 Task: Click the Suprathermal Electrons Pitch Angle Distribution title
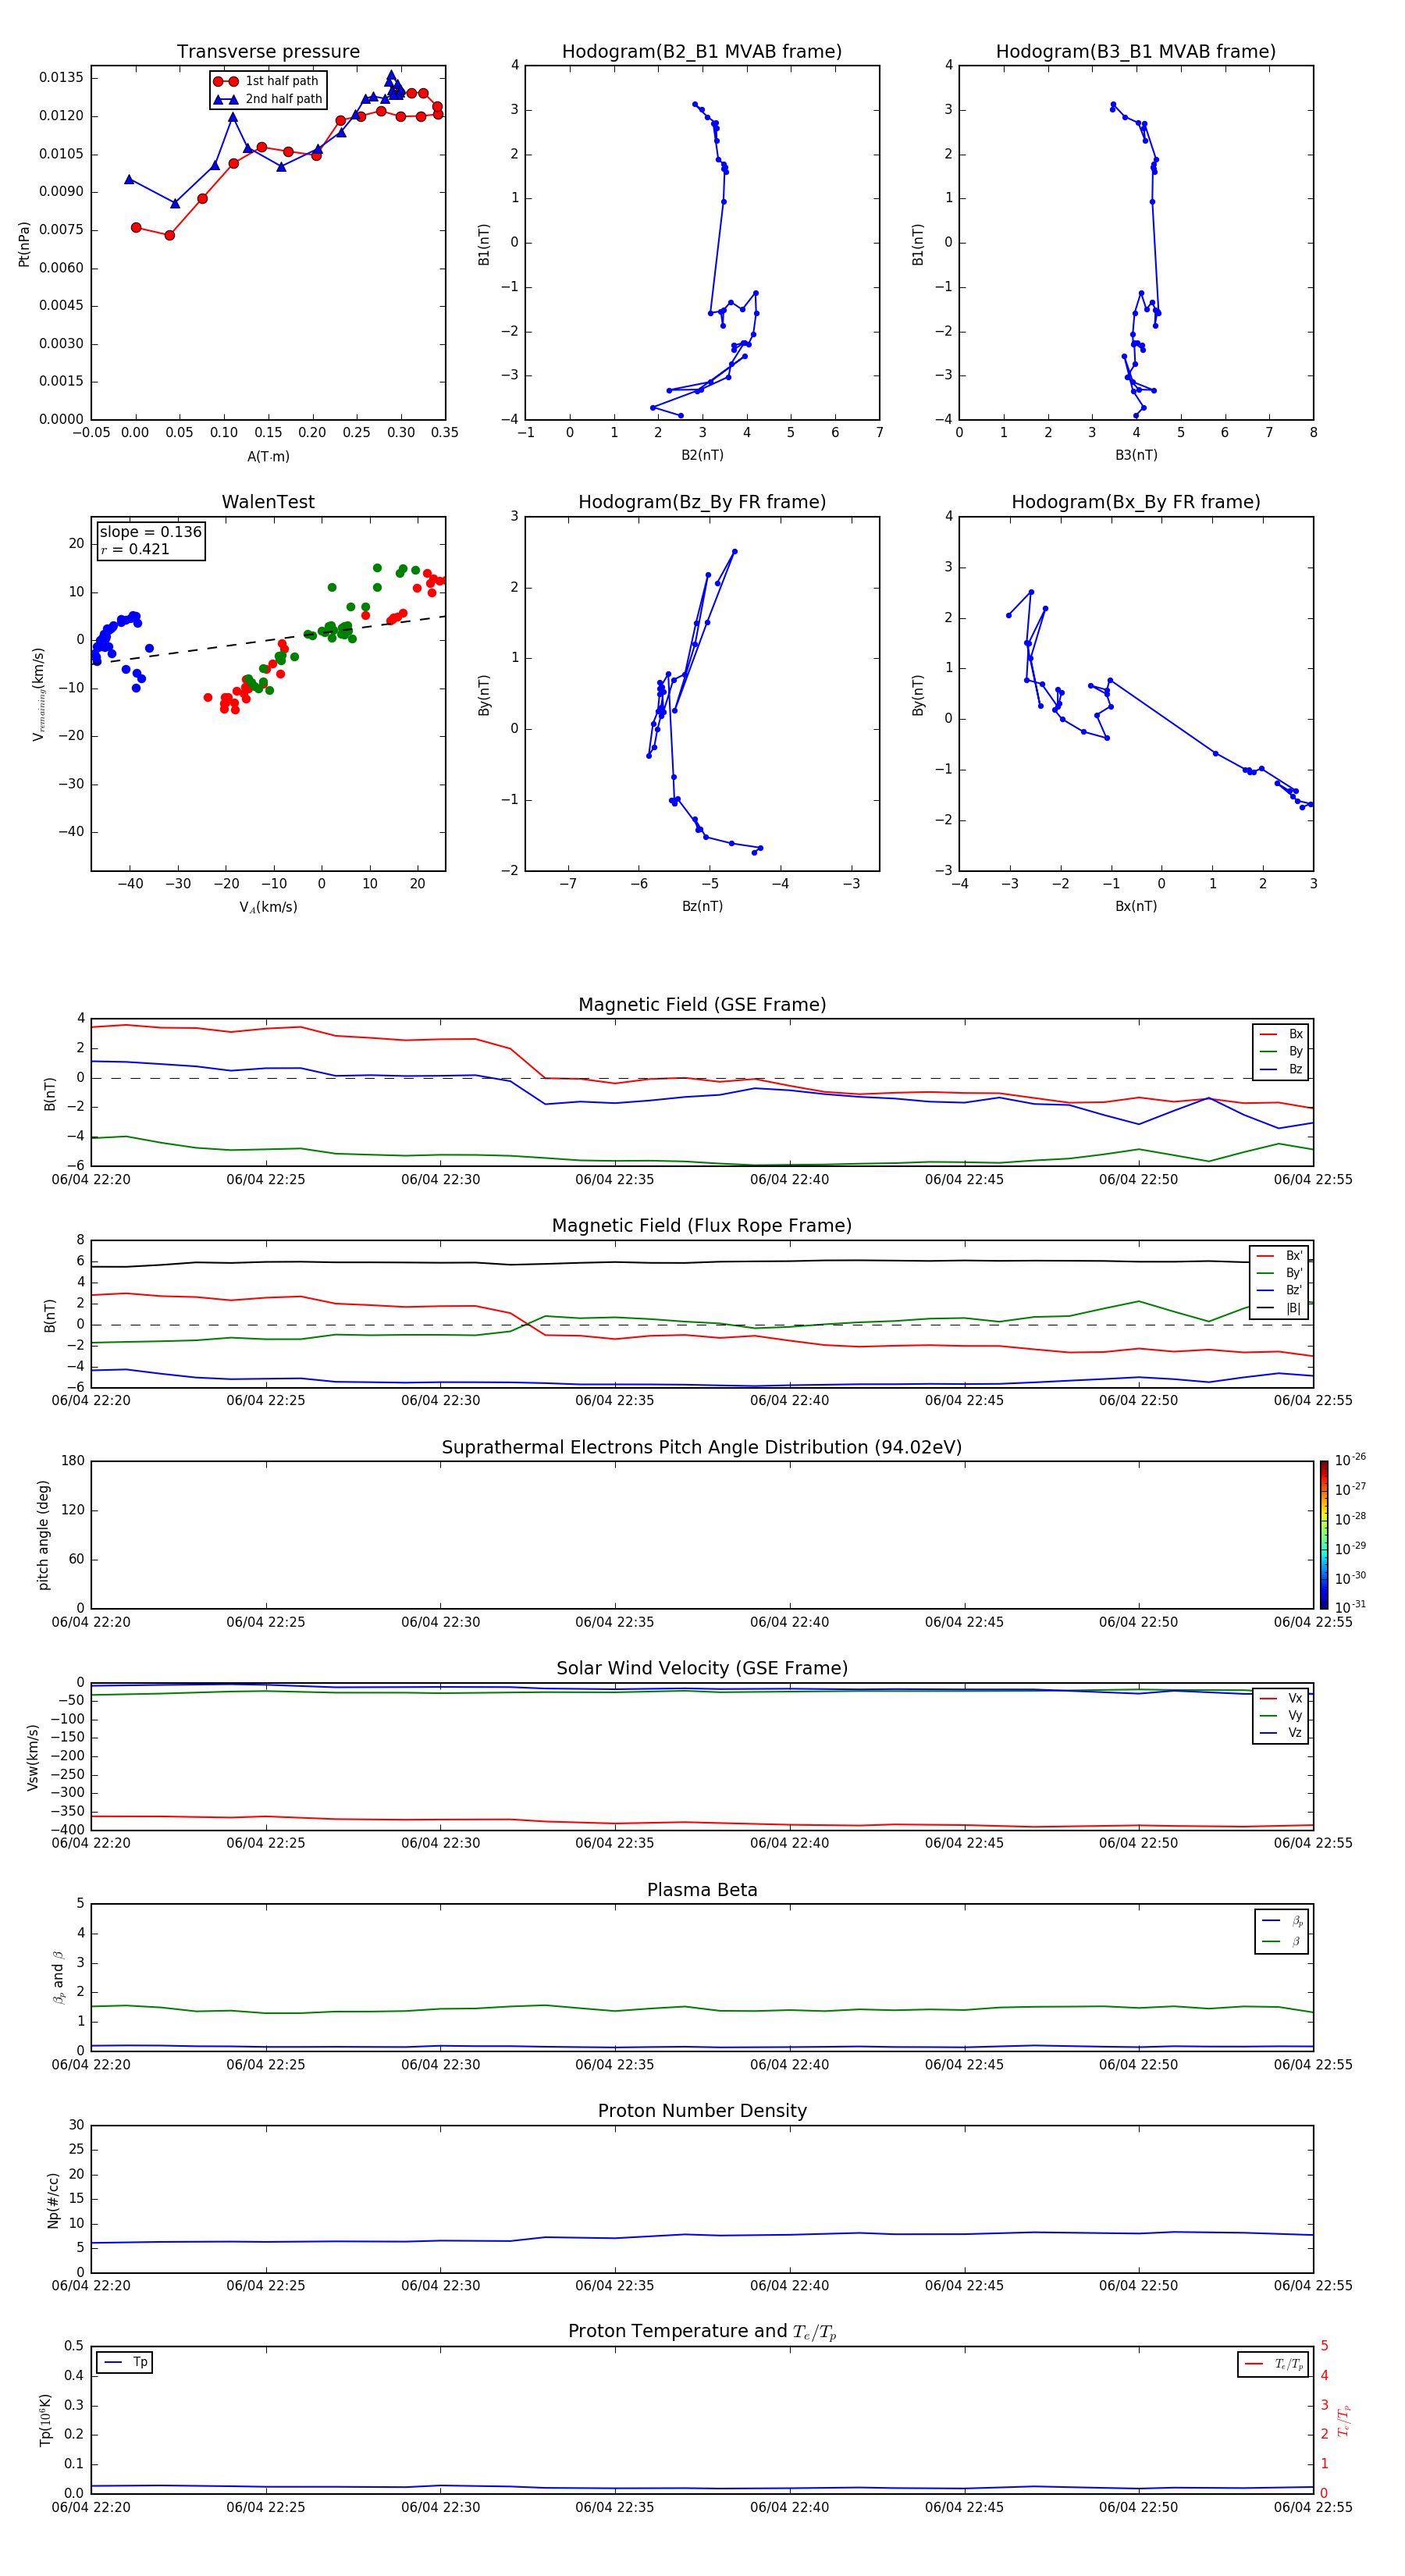coord(702,1447)
